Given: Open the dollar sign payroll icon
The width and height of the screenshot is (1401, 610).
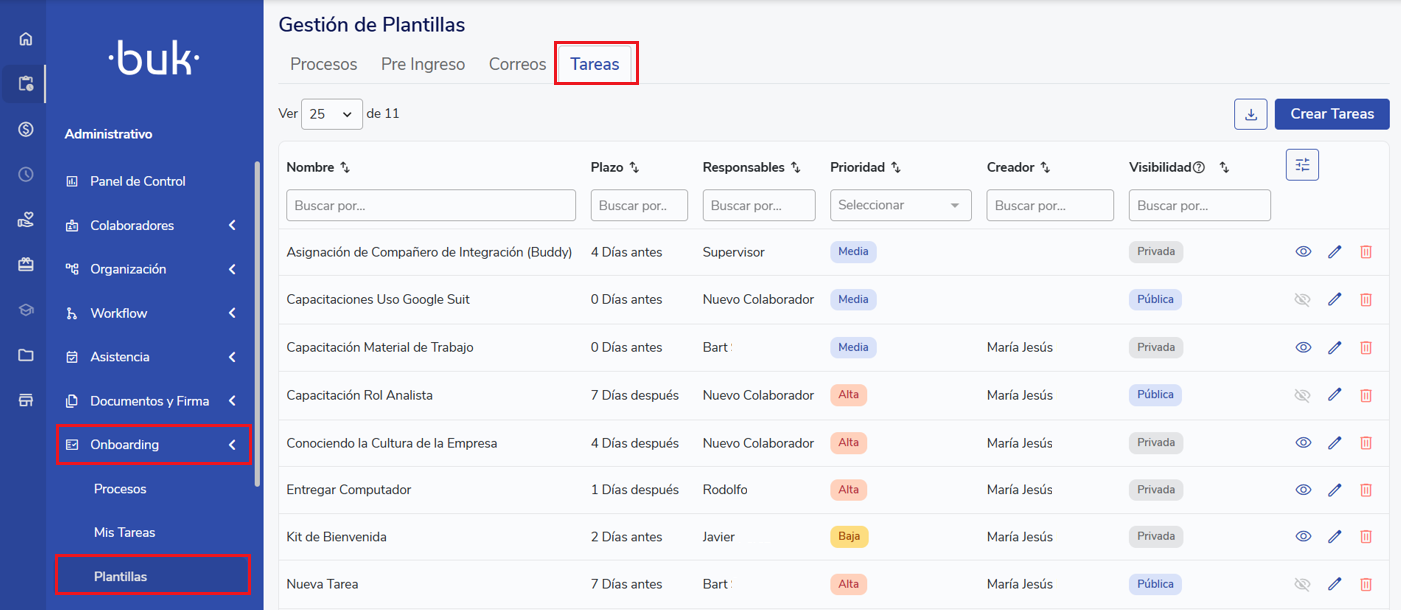Looking at the screenshot, I should [x=26, y=129].
